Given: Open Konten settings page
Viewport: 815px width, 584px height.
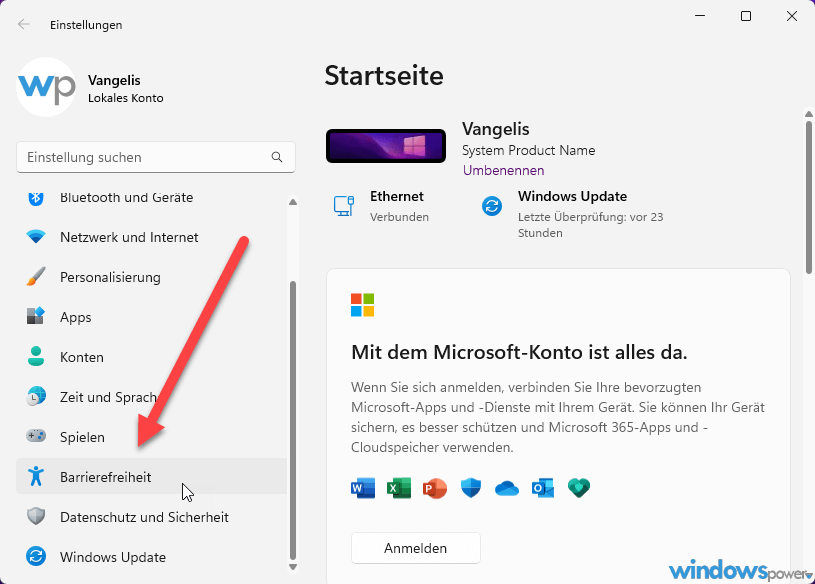Looking at the screenshot, I should (x=151, y=357).
